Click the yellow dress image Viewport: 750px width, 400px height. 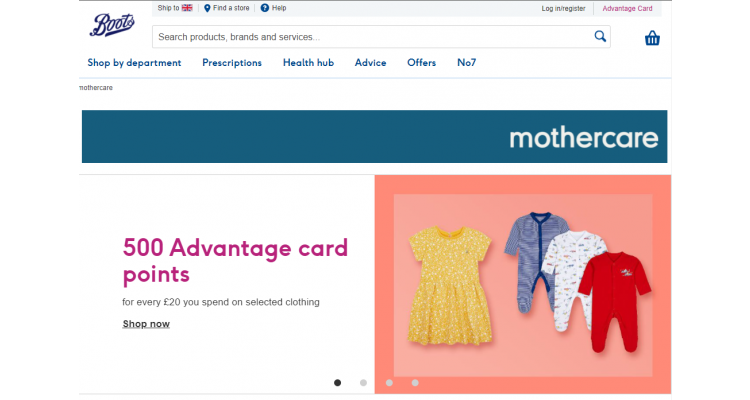(x=450, y=285)
